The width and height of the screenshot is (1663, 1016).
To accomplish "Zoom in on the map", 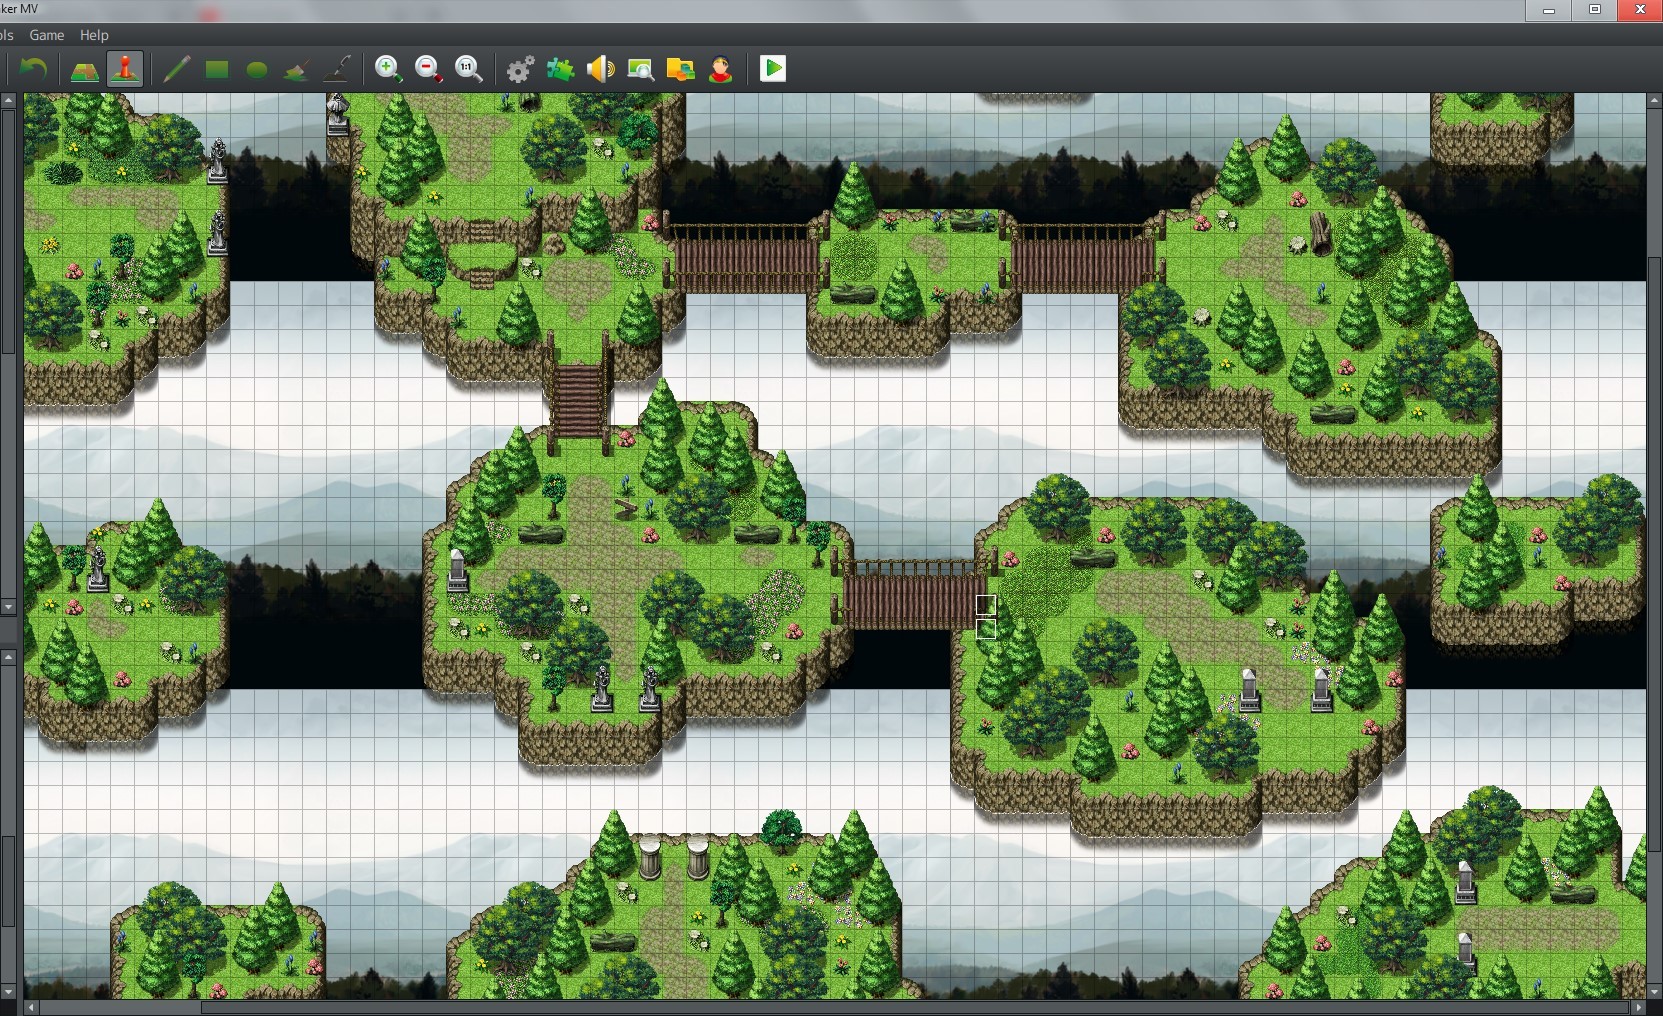I will [388, 69].
